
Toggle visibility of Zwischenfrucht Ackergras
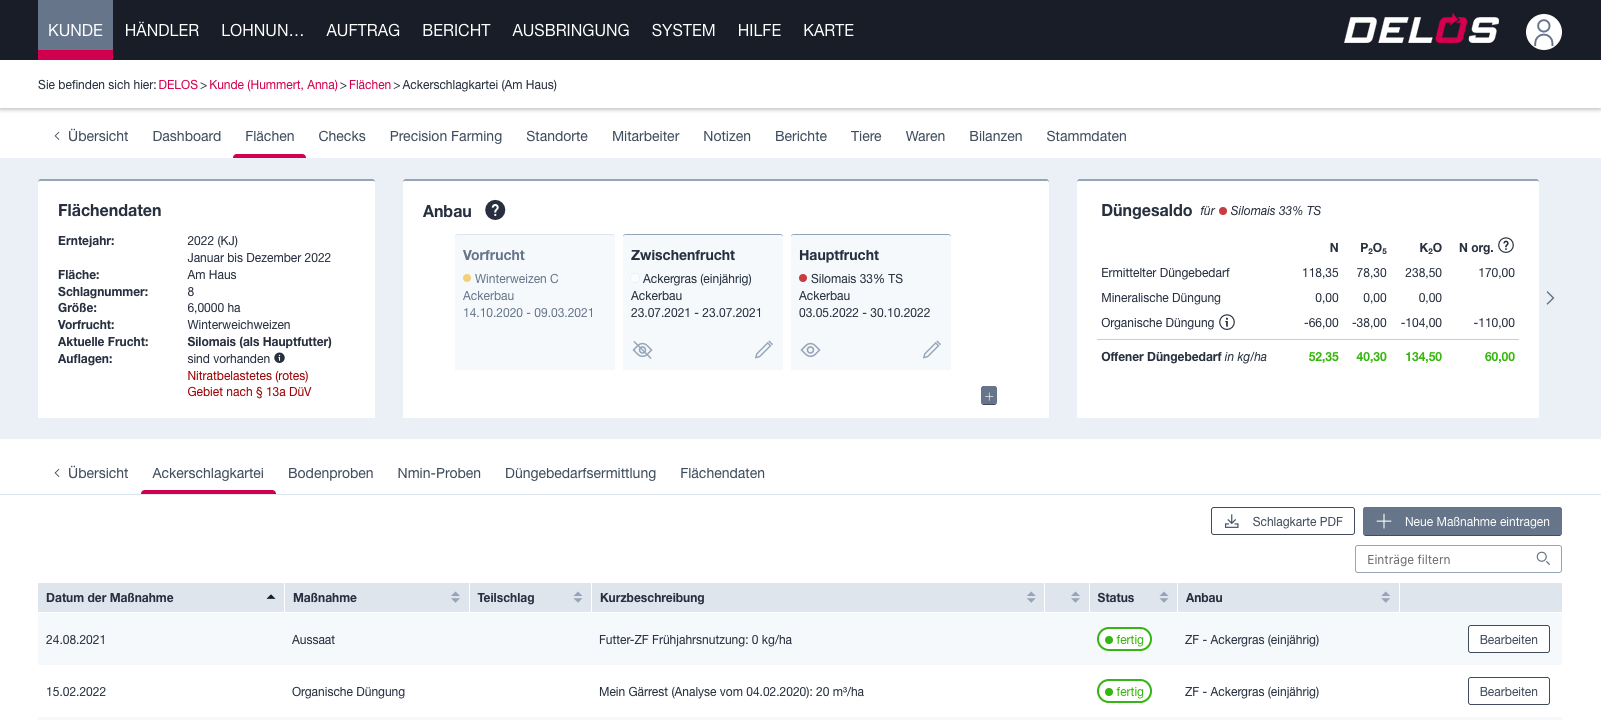pyautogui.click(x=643, y=350)
